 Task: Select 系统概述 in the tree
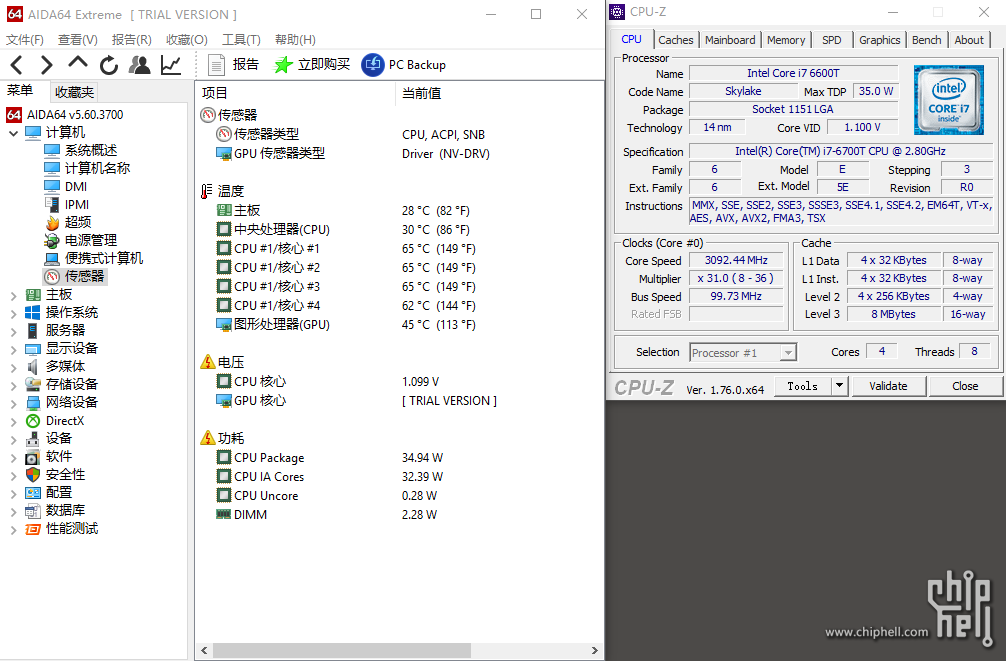pyautogui.click(x=80, y=150)
